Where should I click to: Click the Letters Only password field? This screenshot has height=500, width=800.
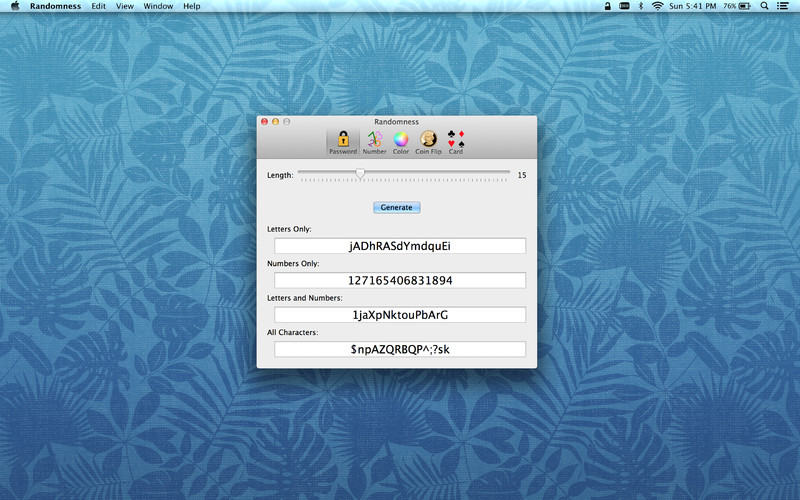click(400, 246)
